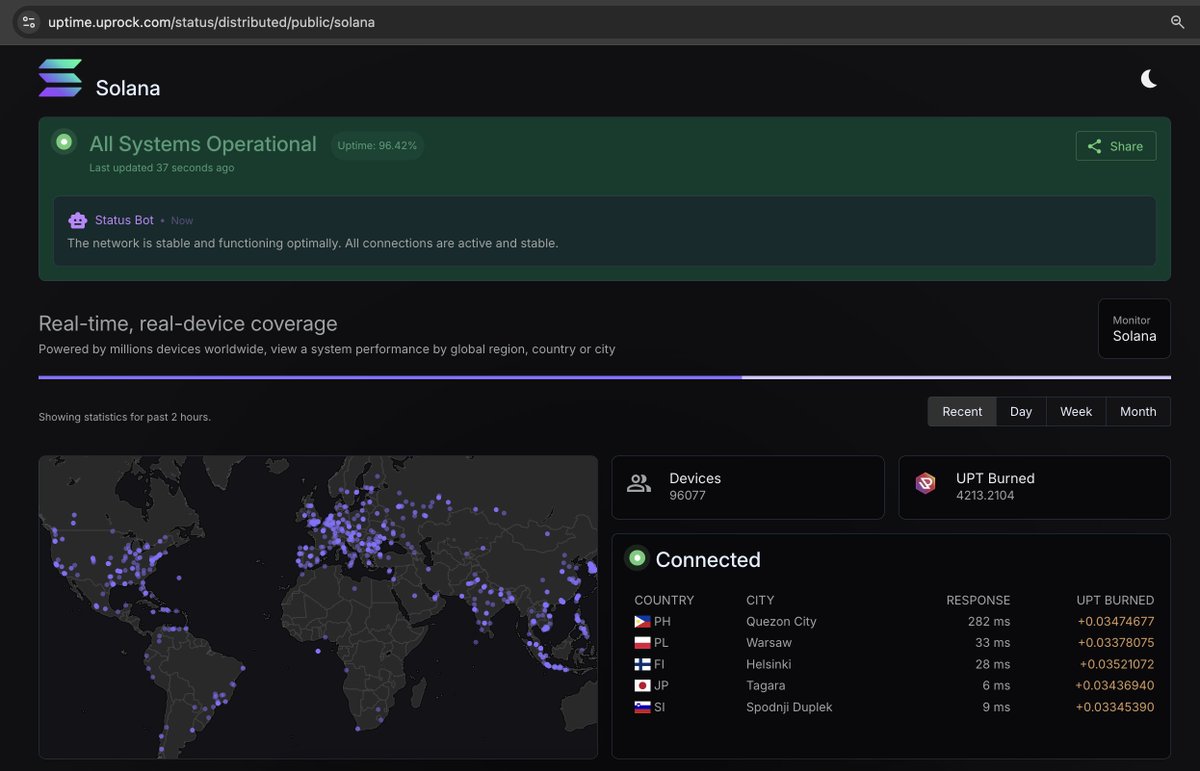Select the Week tab
Screen dimensions: 1200x771
click(x=1076, y=411)
